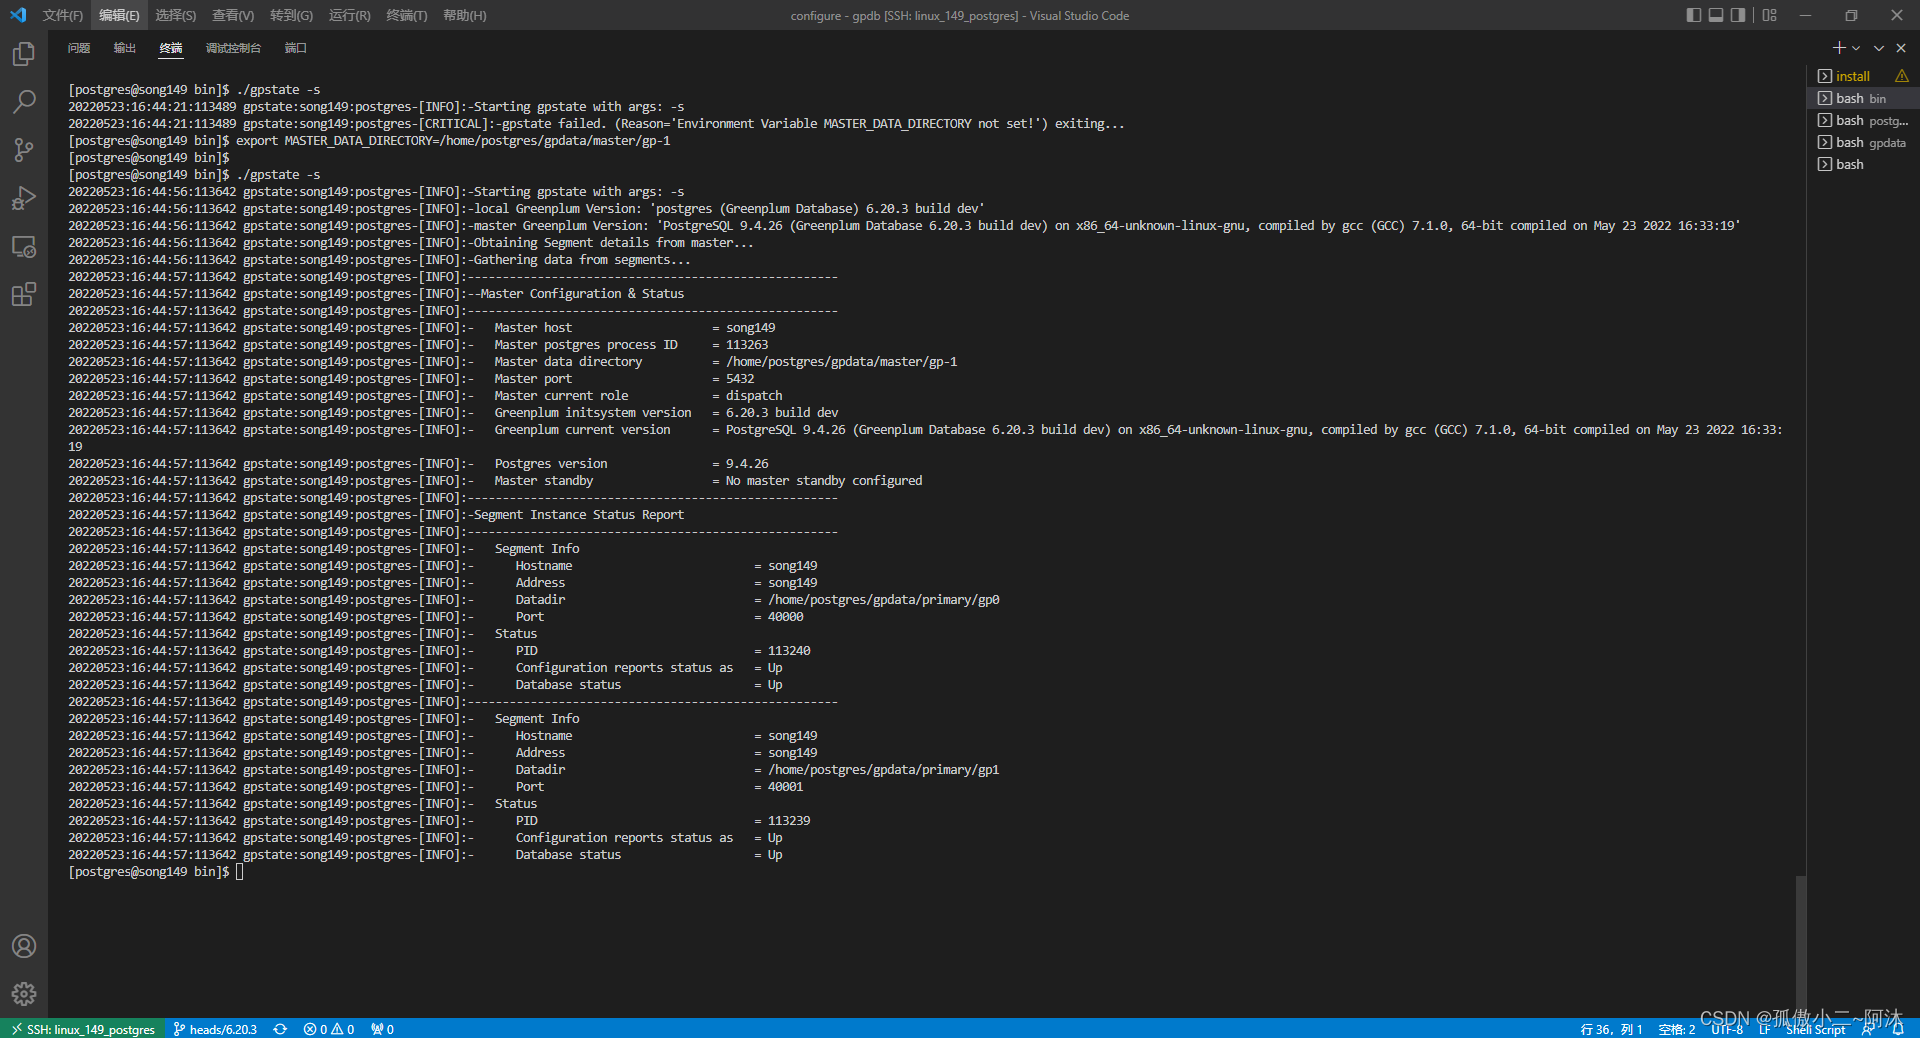Open Source Control view in activity bar

24,150
